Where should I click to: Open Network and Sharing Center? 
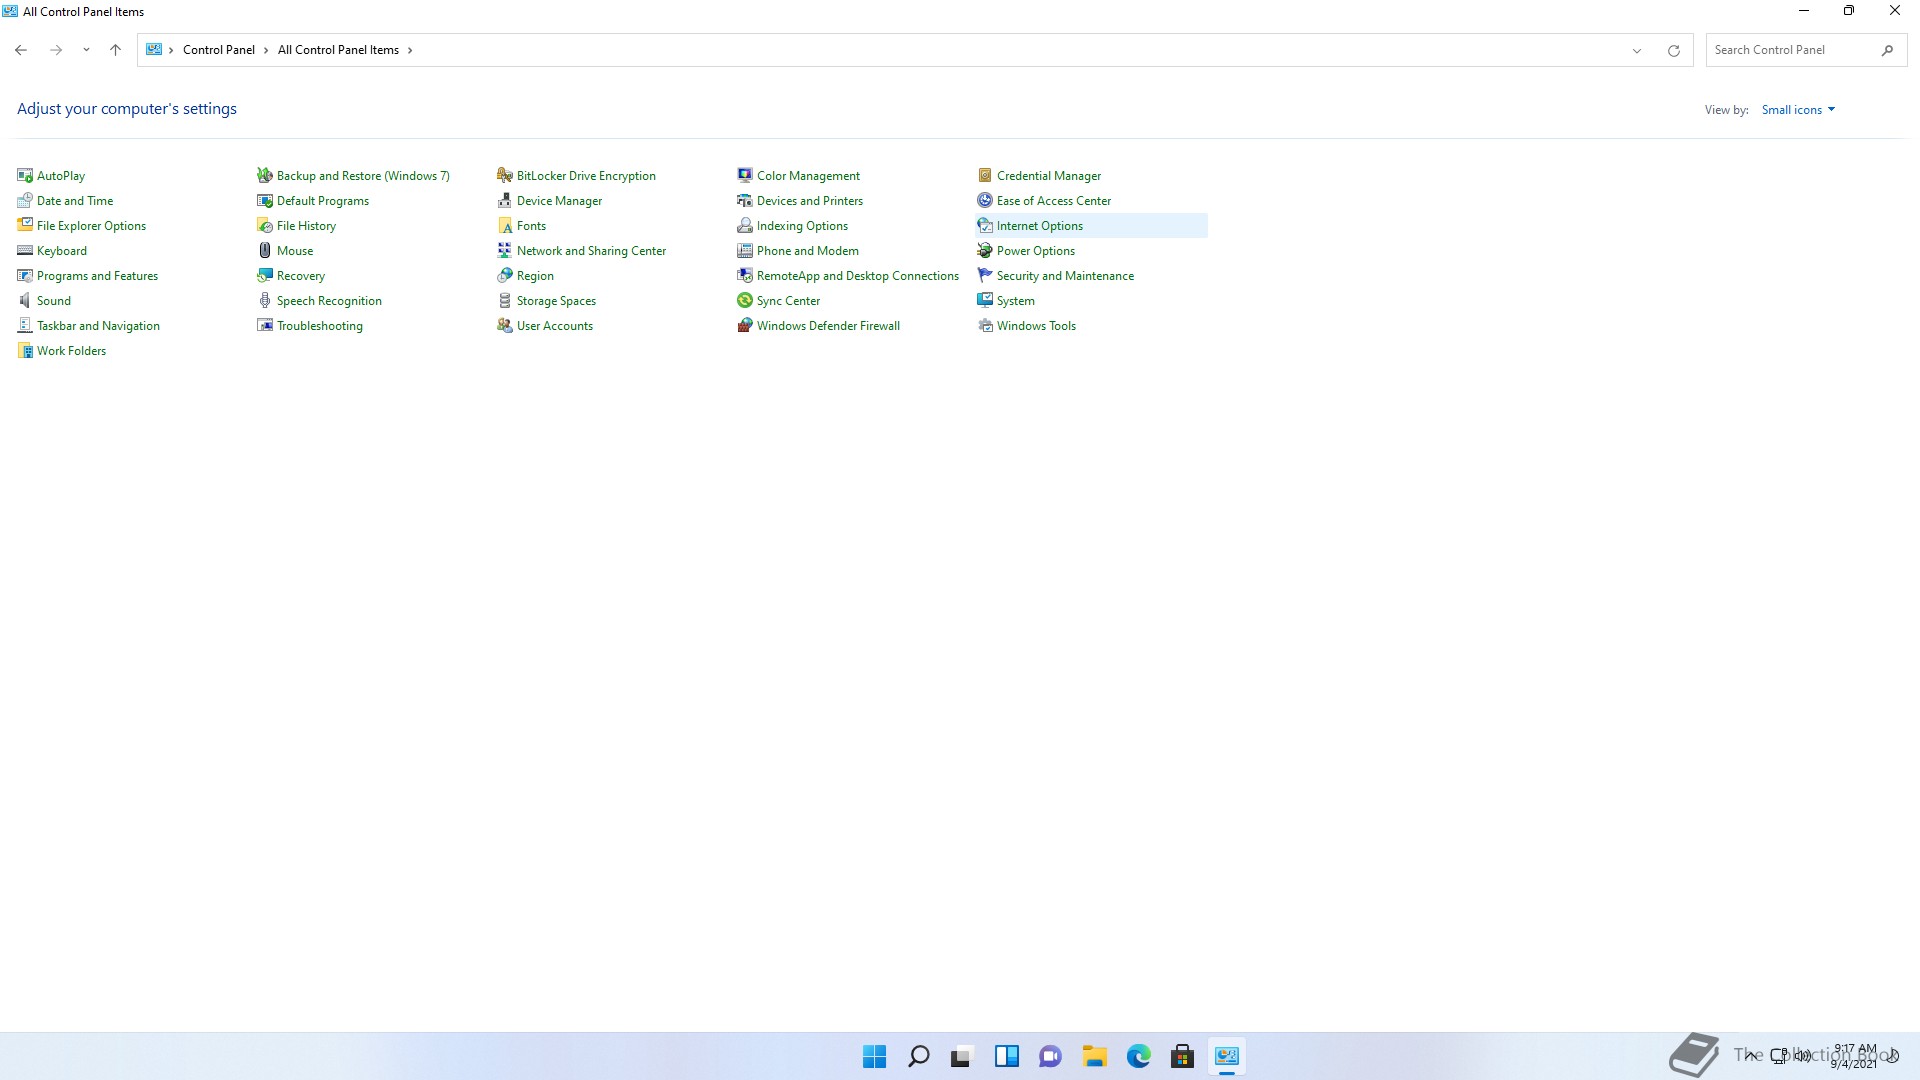pos(591,250)
